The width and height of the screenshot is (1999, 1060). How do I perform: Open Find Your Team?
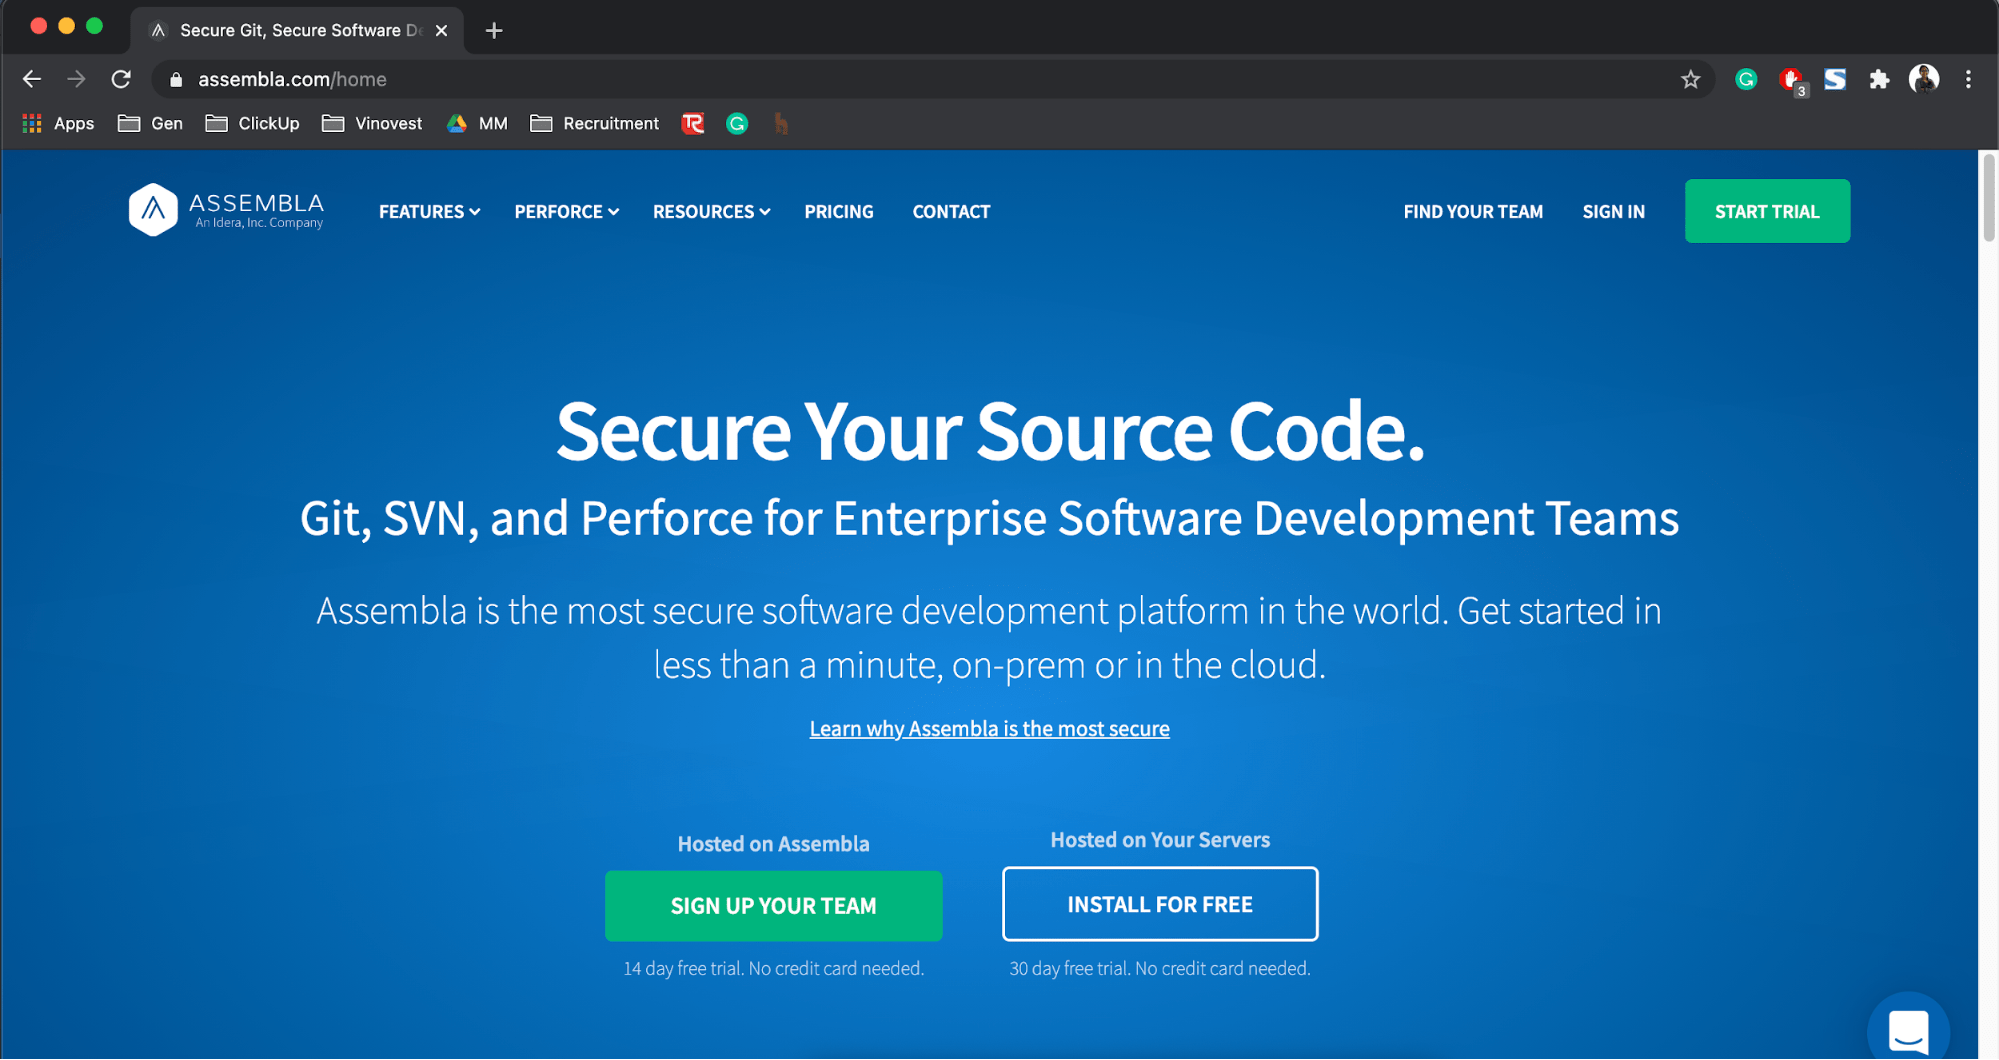click(x=1473, y=211)
